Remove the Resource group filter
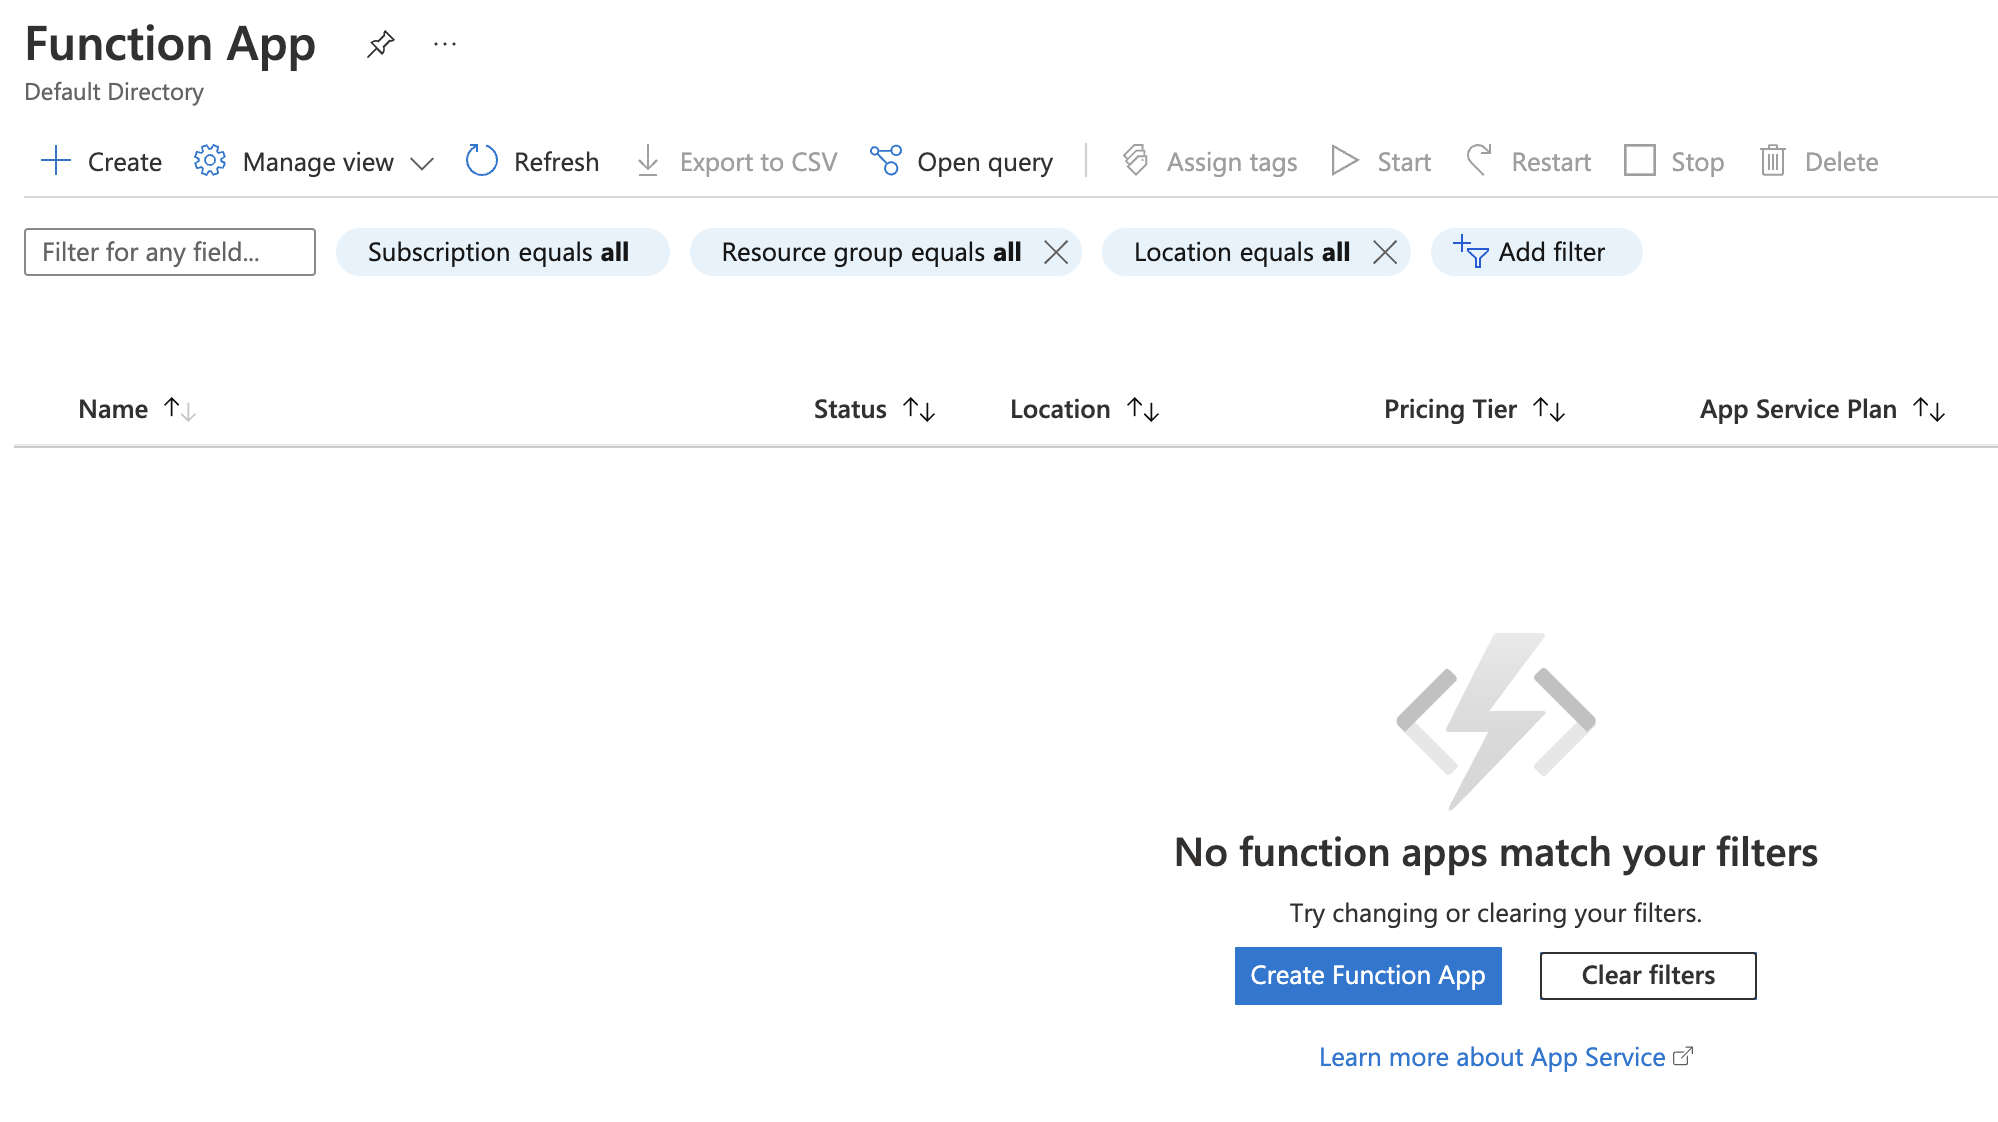 click(1056, 252)
